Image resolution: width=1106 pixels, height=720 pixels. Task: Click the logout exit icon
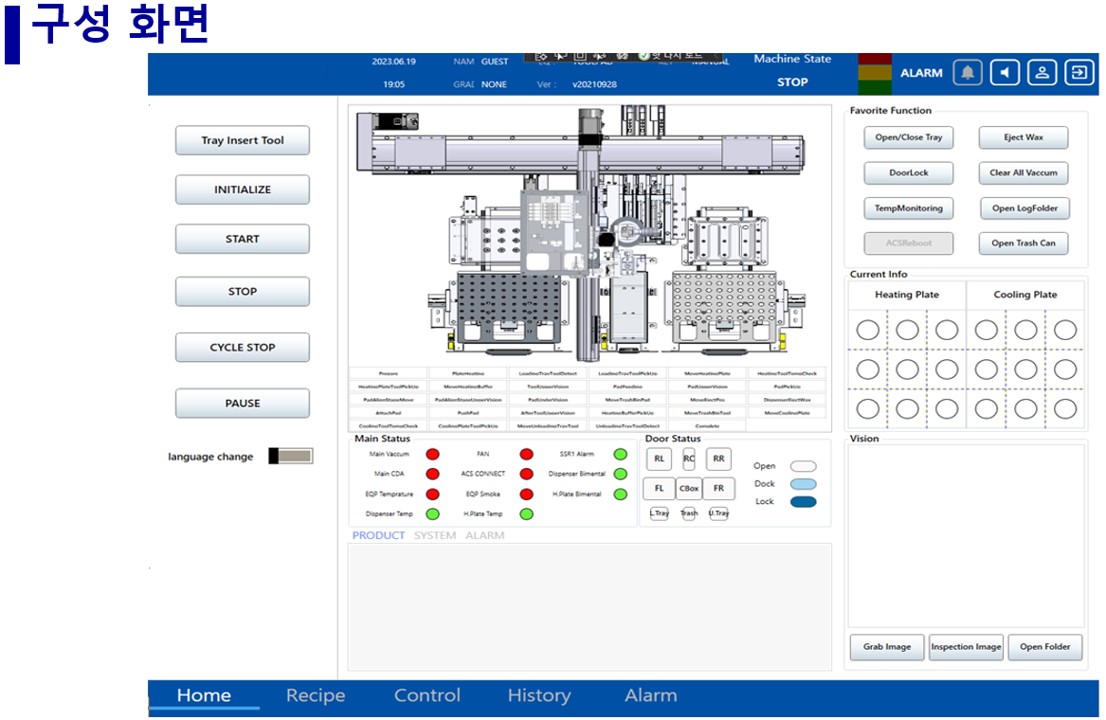[1079, 72]
